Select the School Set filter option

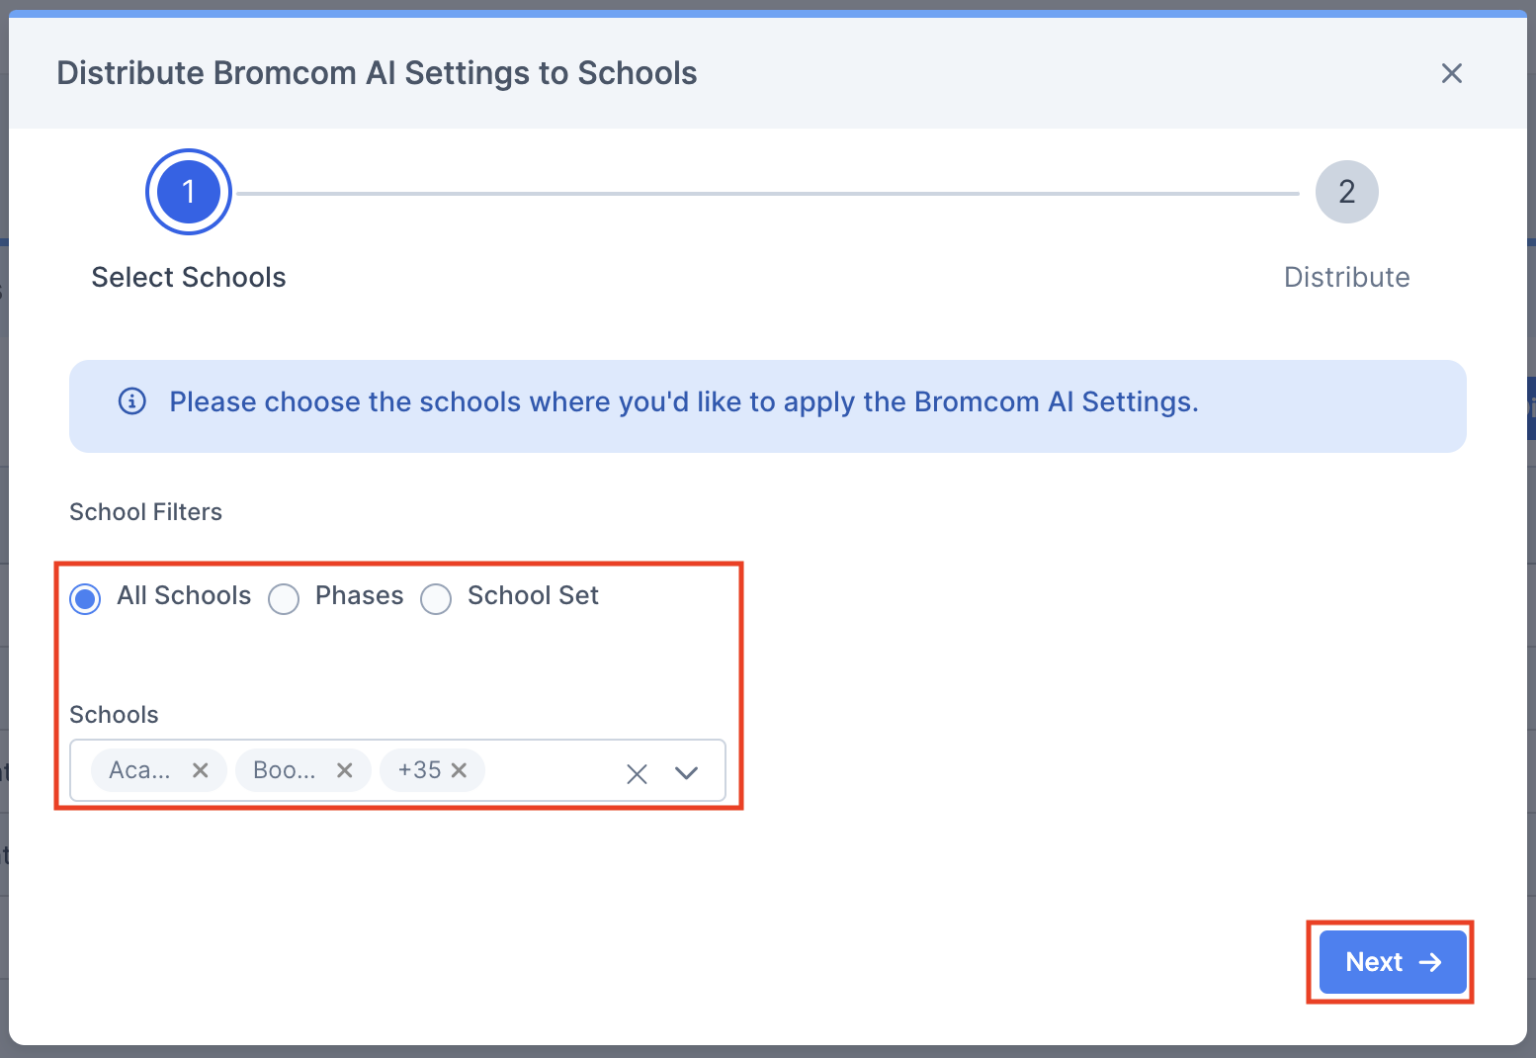tap(436, 598)
